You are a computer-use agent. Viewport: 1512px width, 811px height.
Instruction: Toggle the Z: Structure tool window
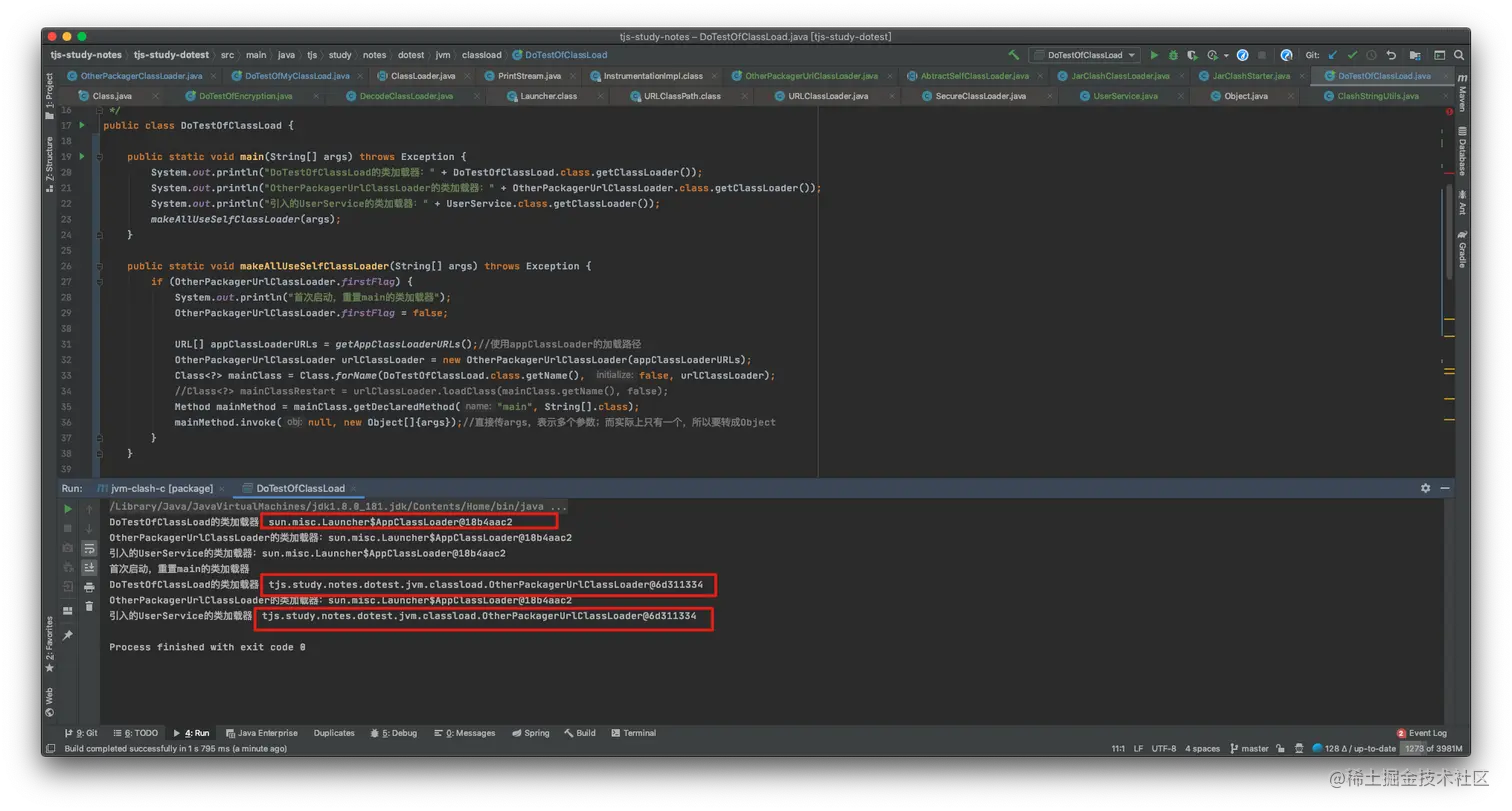[49, 163]
